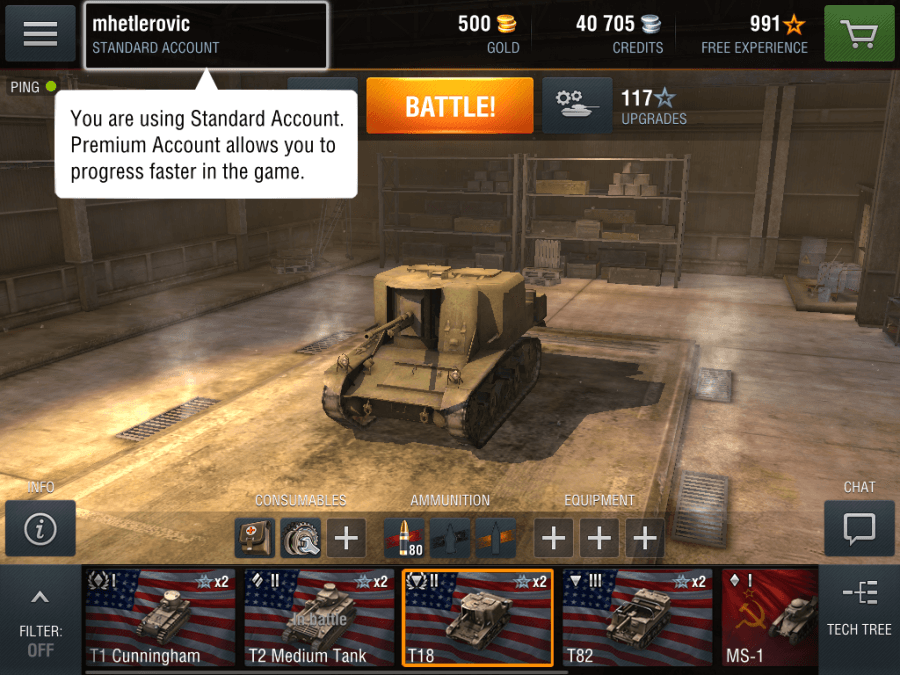Start a match with BATTLE! button

point(449,106)
